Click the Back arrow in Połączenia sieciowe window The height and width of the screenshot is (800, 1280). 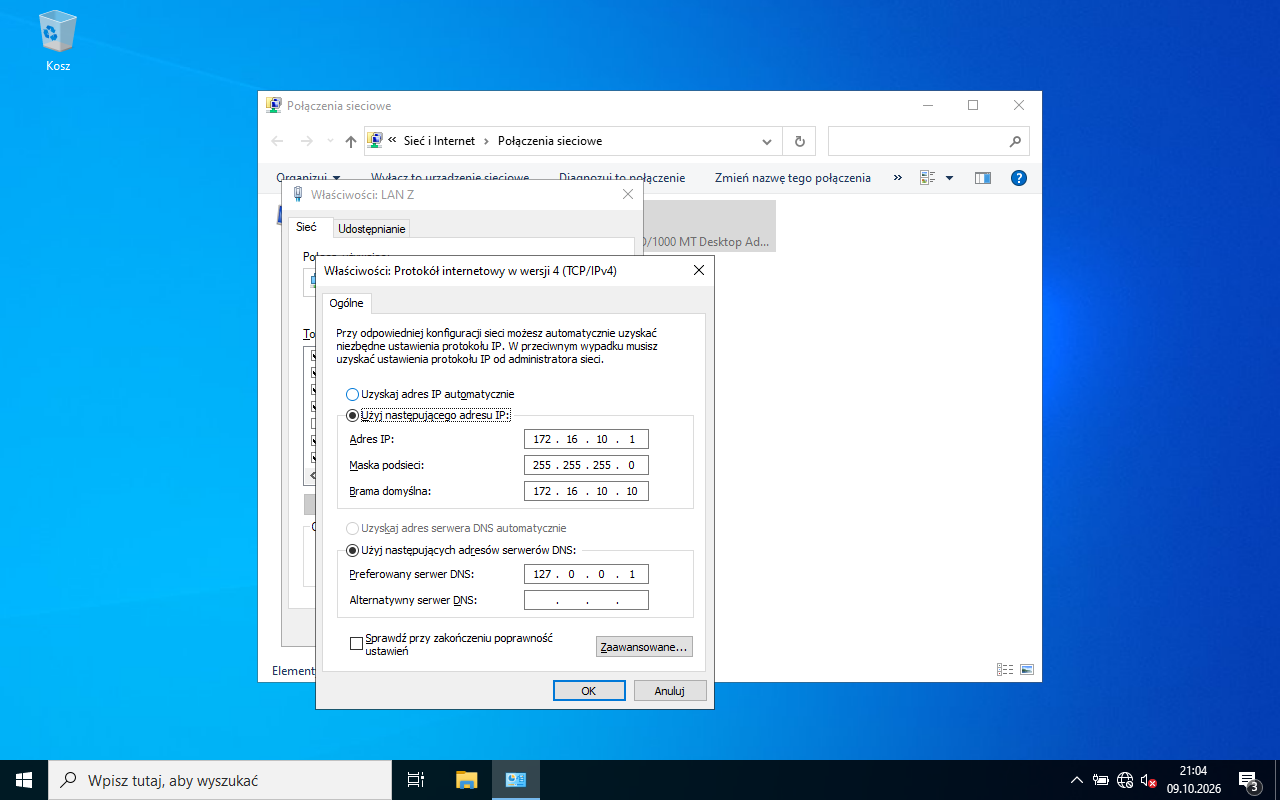(x=278, y=141)
